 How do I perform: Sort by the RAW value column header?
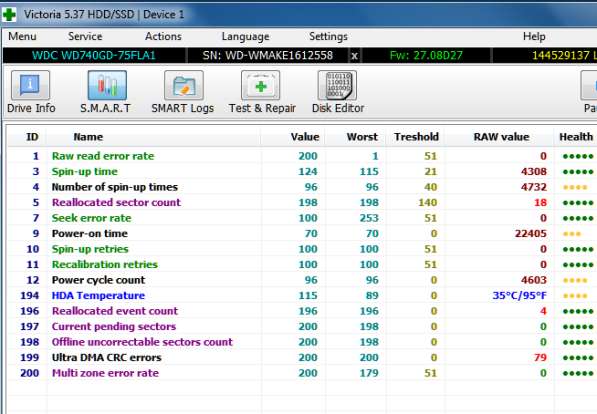point(501,137)
